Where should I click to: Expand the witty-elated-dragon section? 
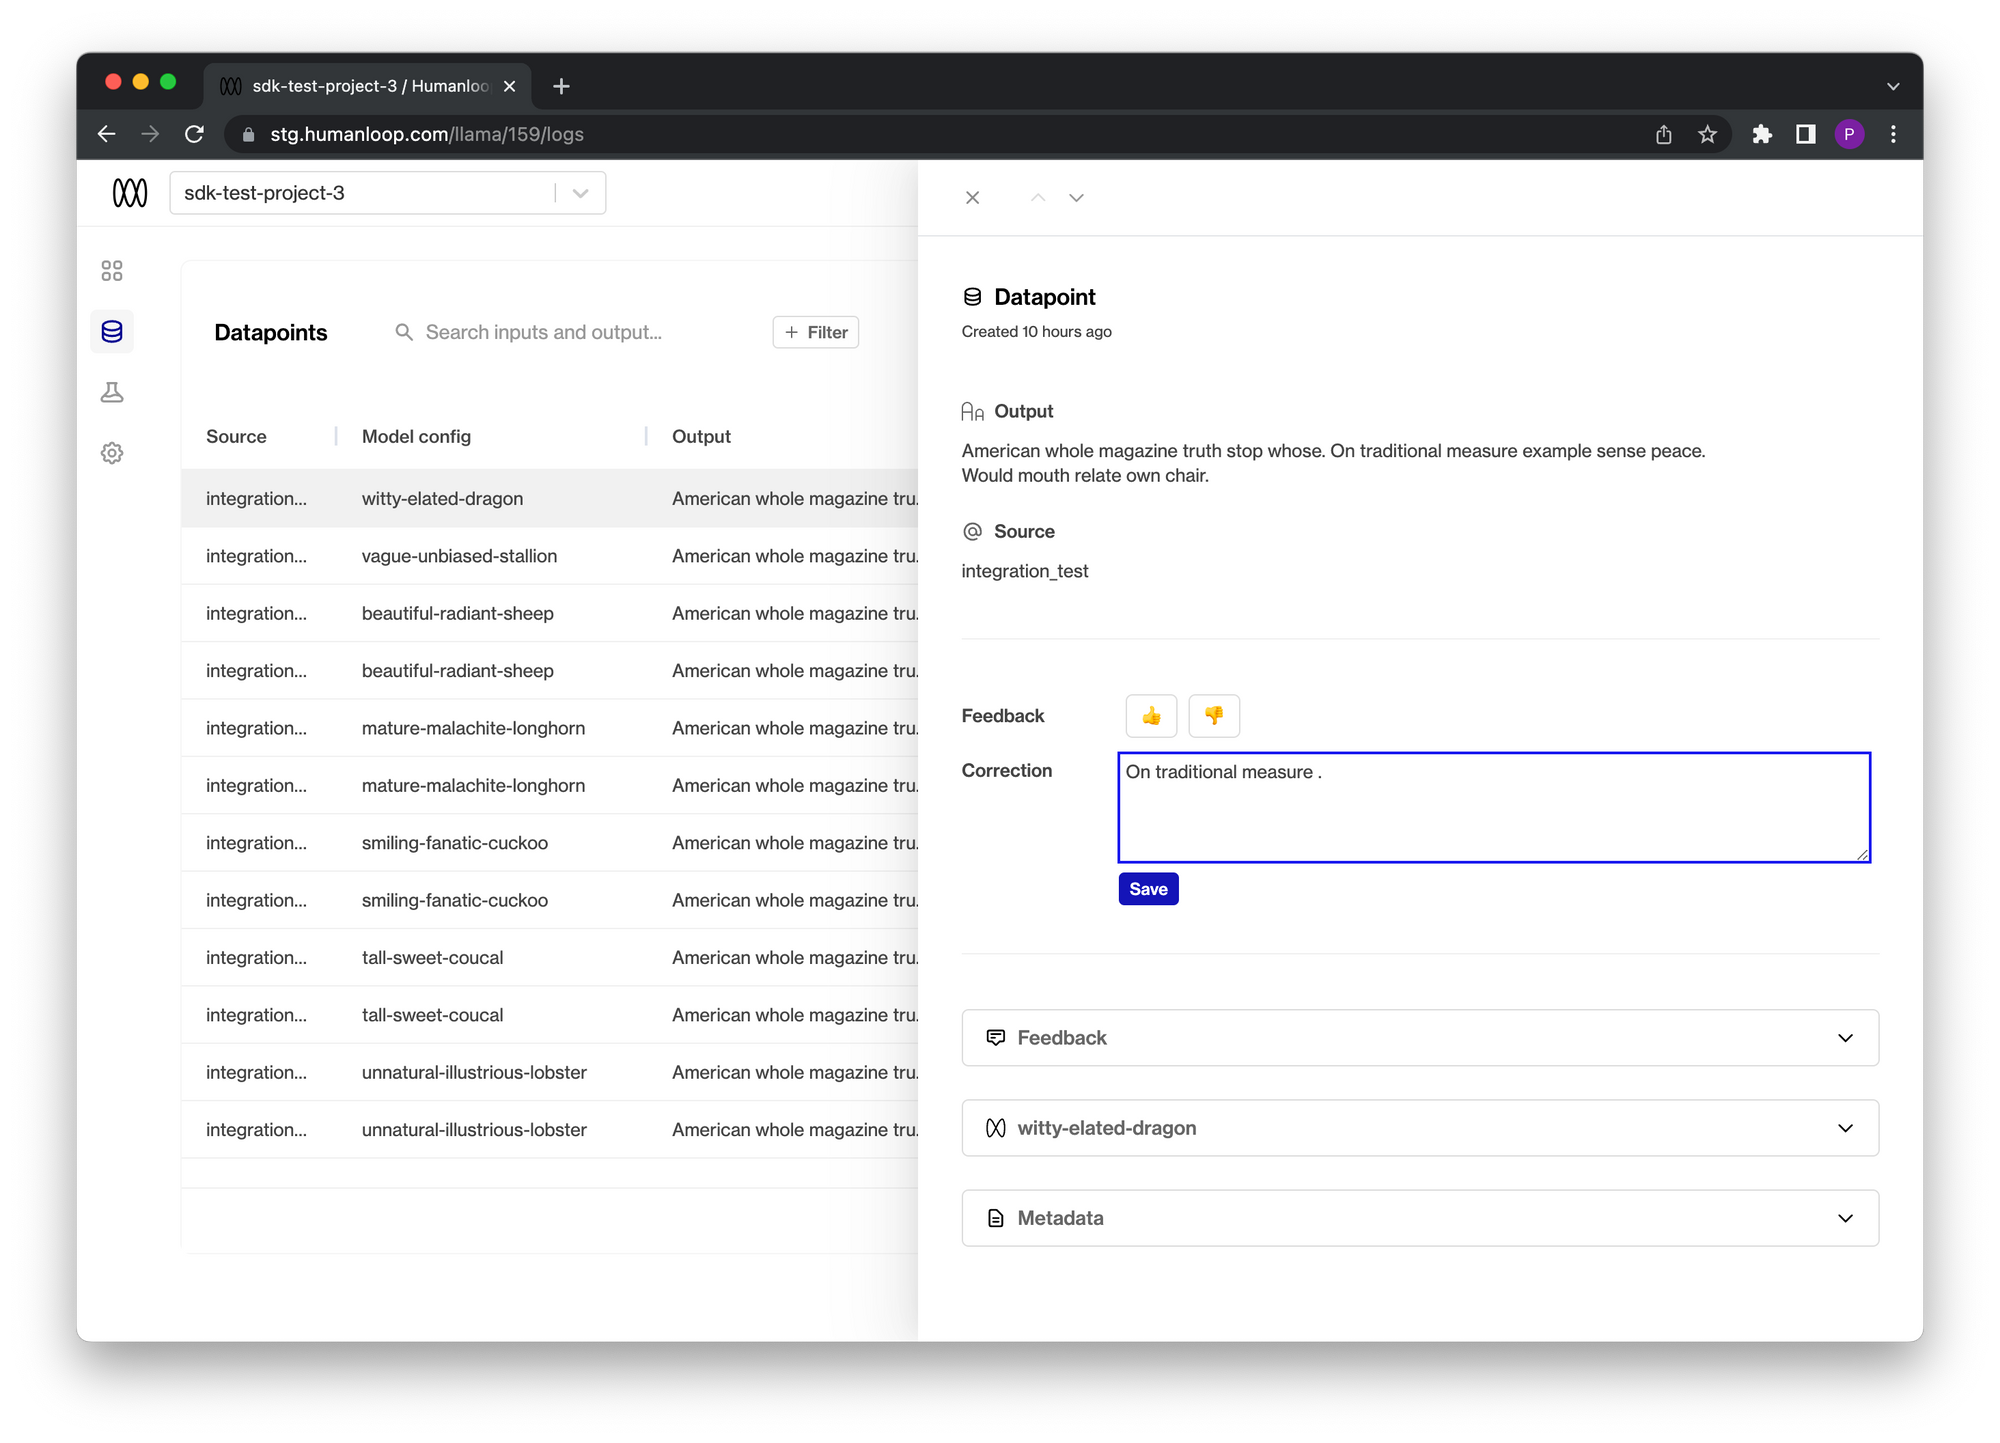pyautogui.click(x=1420, y=1128)
